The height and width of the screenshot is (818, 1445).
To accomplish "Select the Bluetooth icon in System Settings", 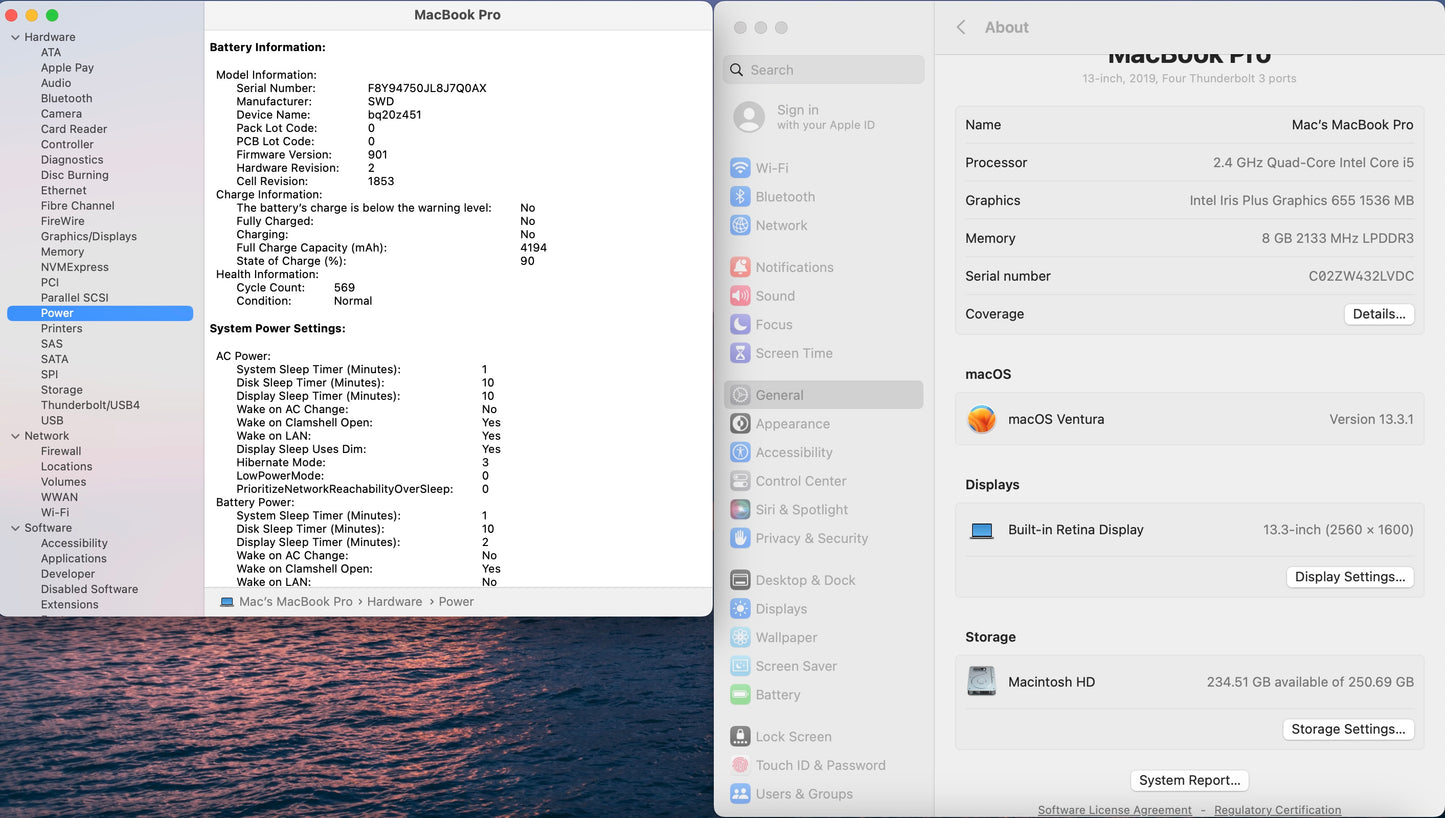I will [740, 197].
